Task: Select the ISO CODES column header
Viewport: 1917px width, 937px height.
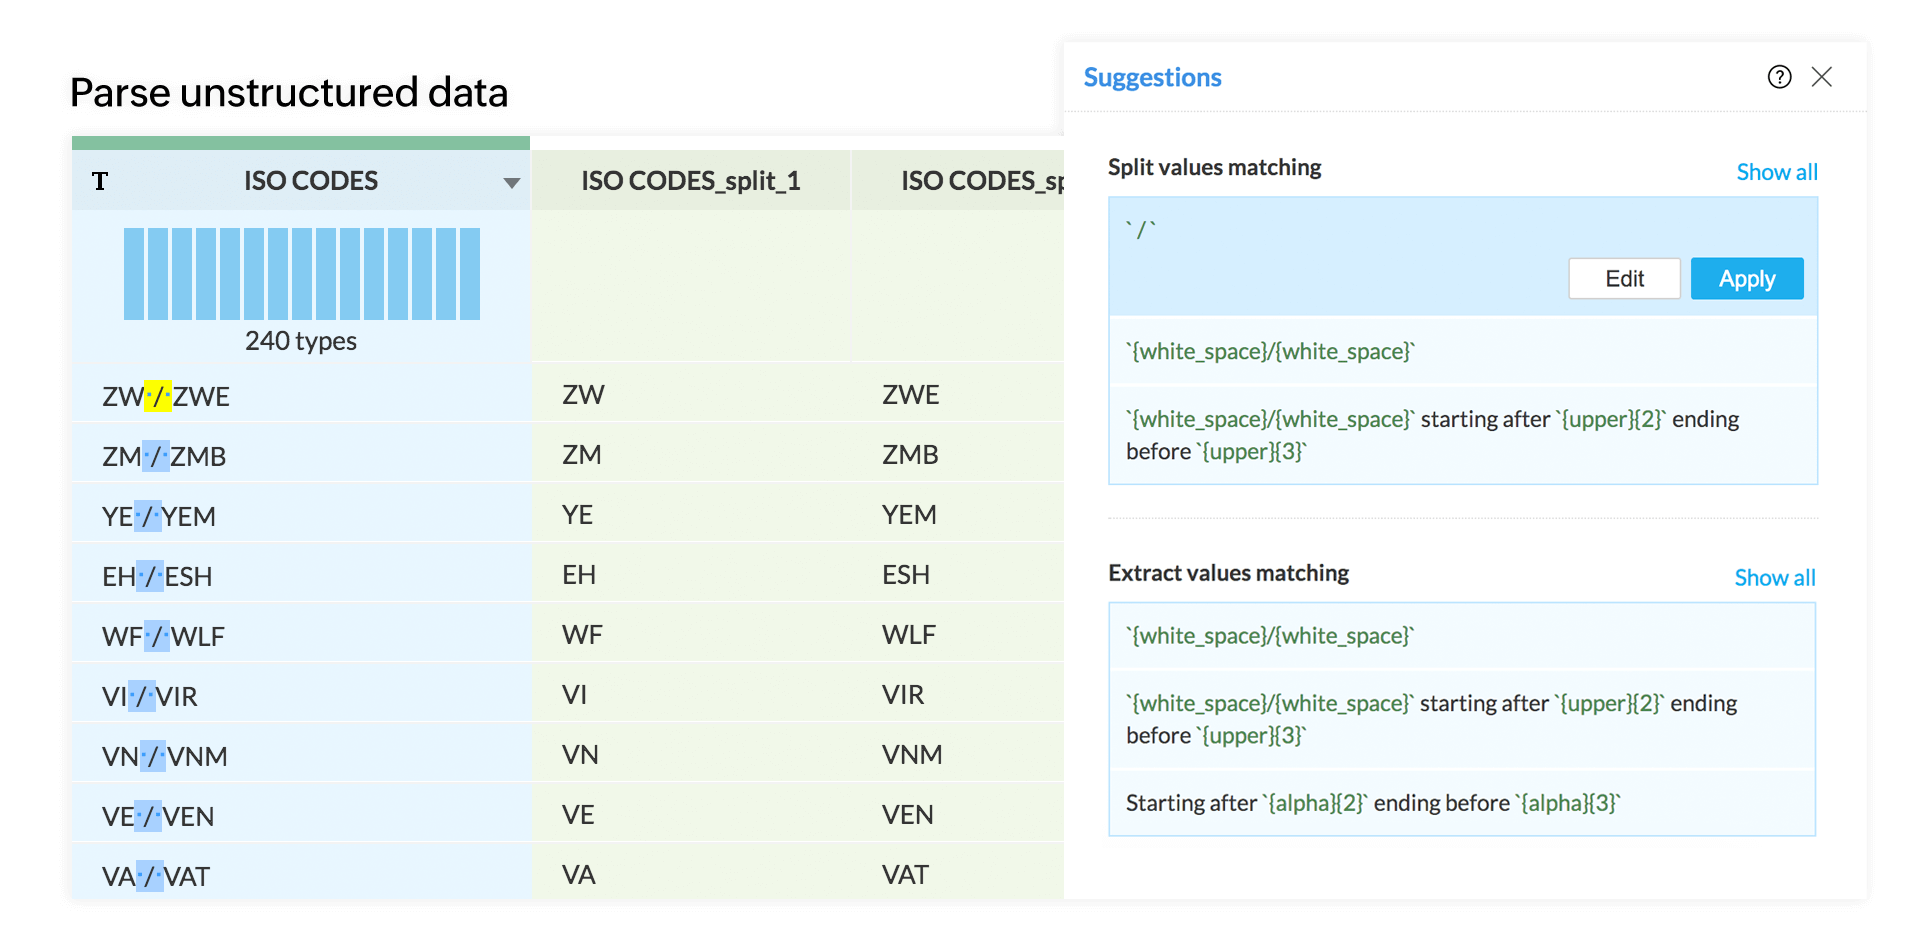Action: [x=310, y=181]
